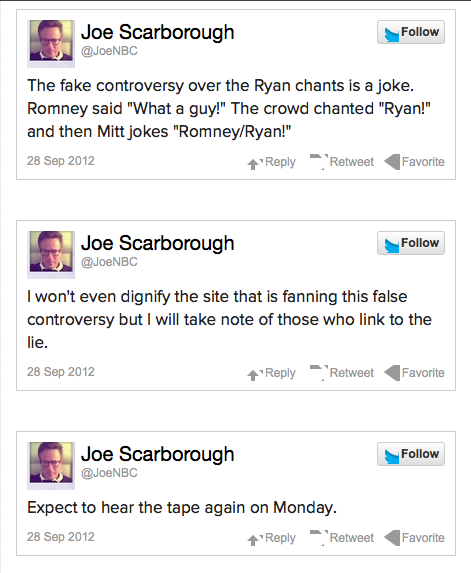Open the profile photo in the third tweet
Screen dimensions: 471x573
click(x=51, y=465)
